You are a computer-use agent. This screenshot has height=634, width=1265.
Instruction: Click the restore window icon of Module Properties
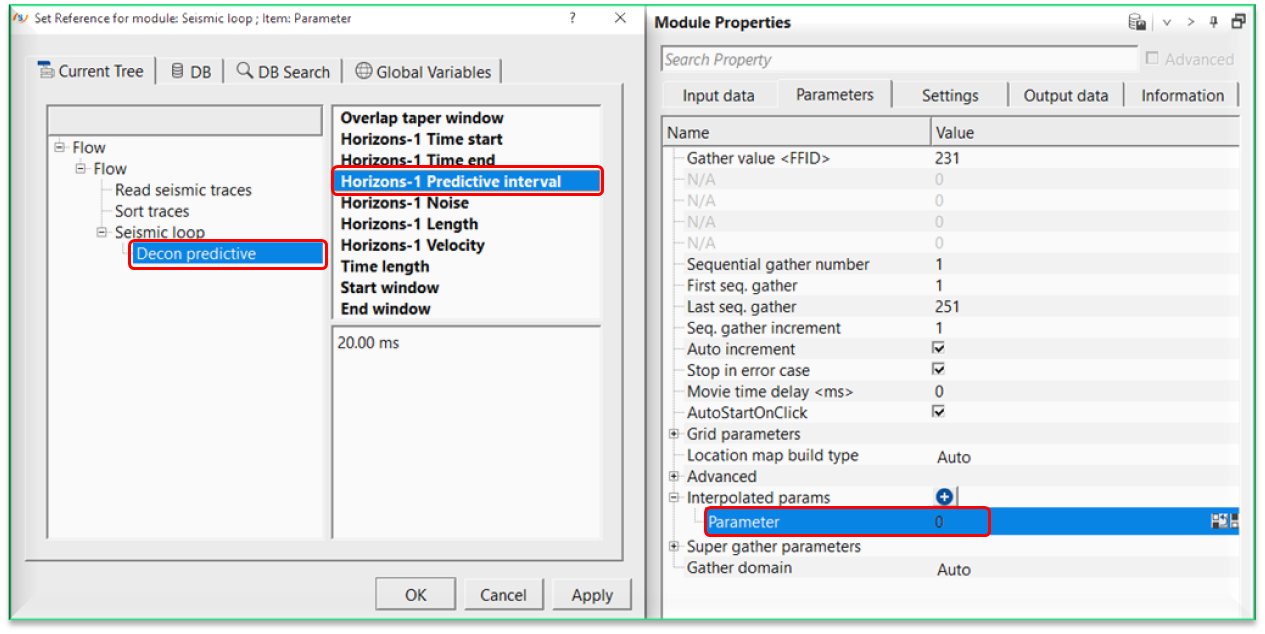1239,21
